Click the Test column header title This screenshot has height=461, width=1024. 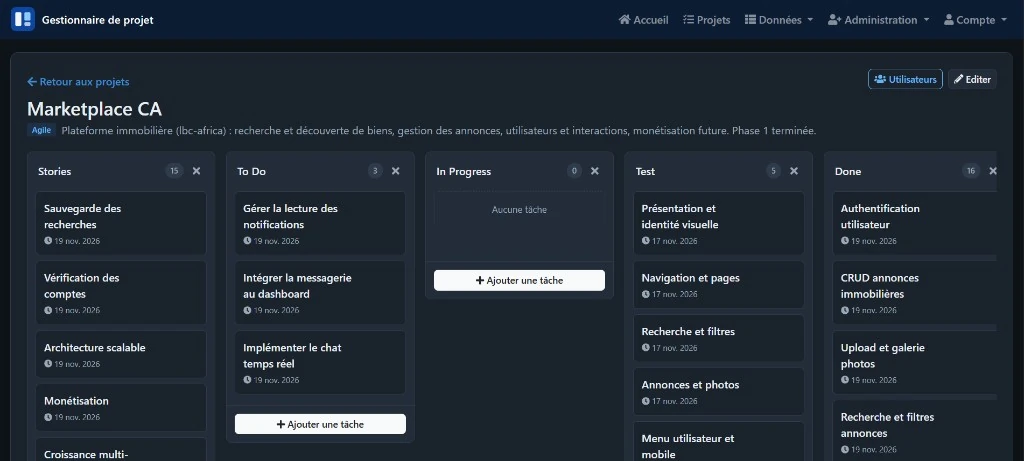[645, 171]
